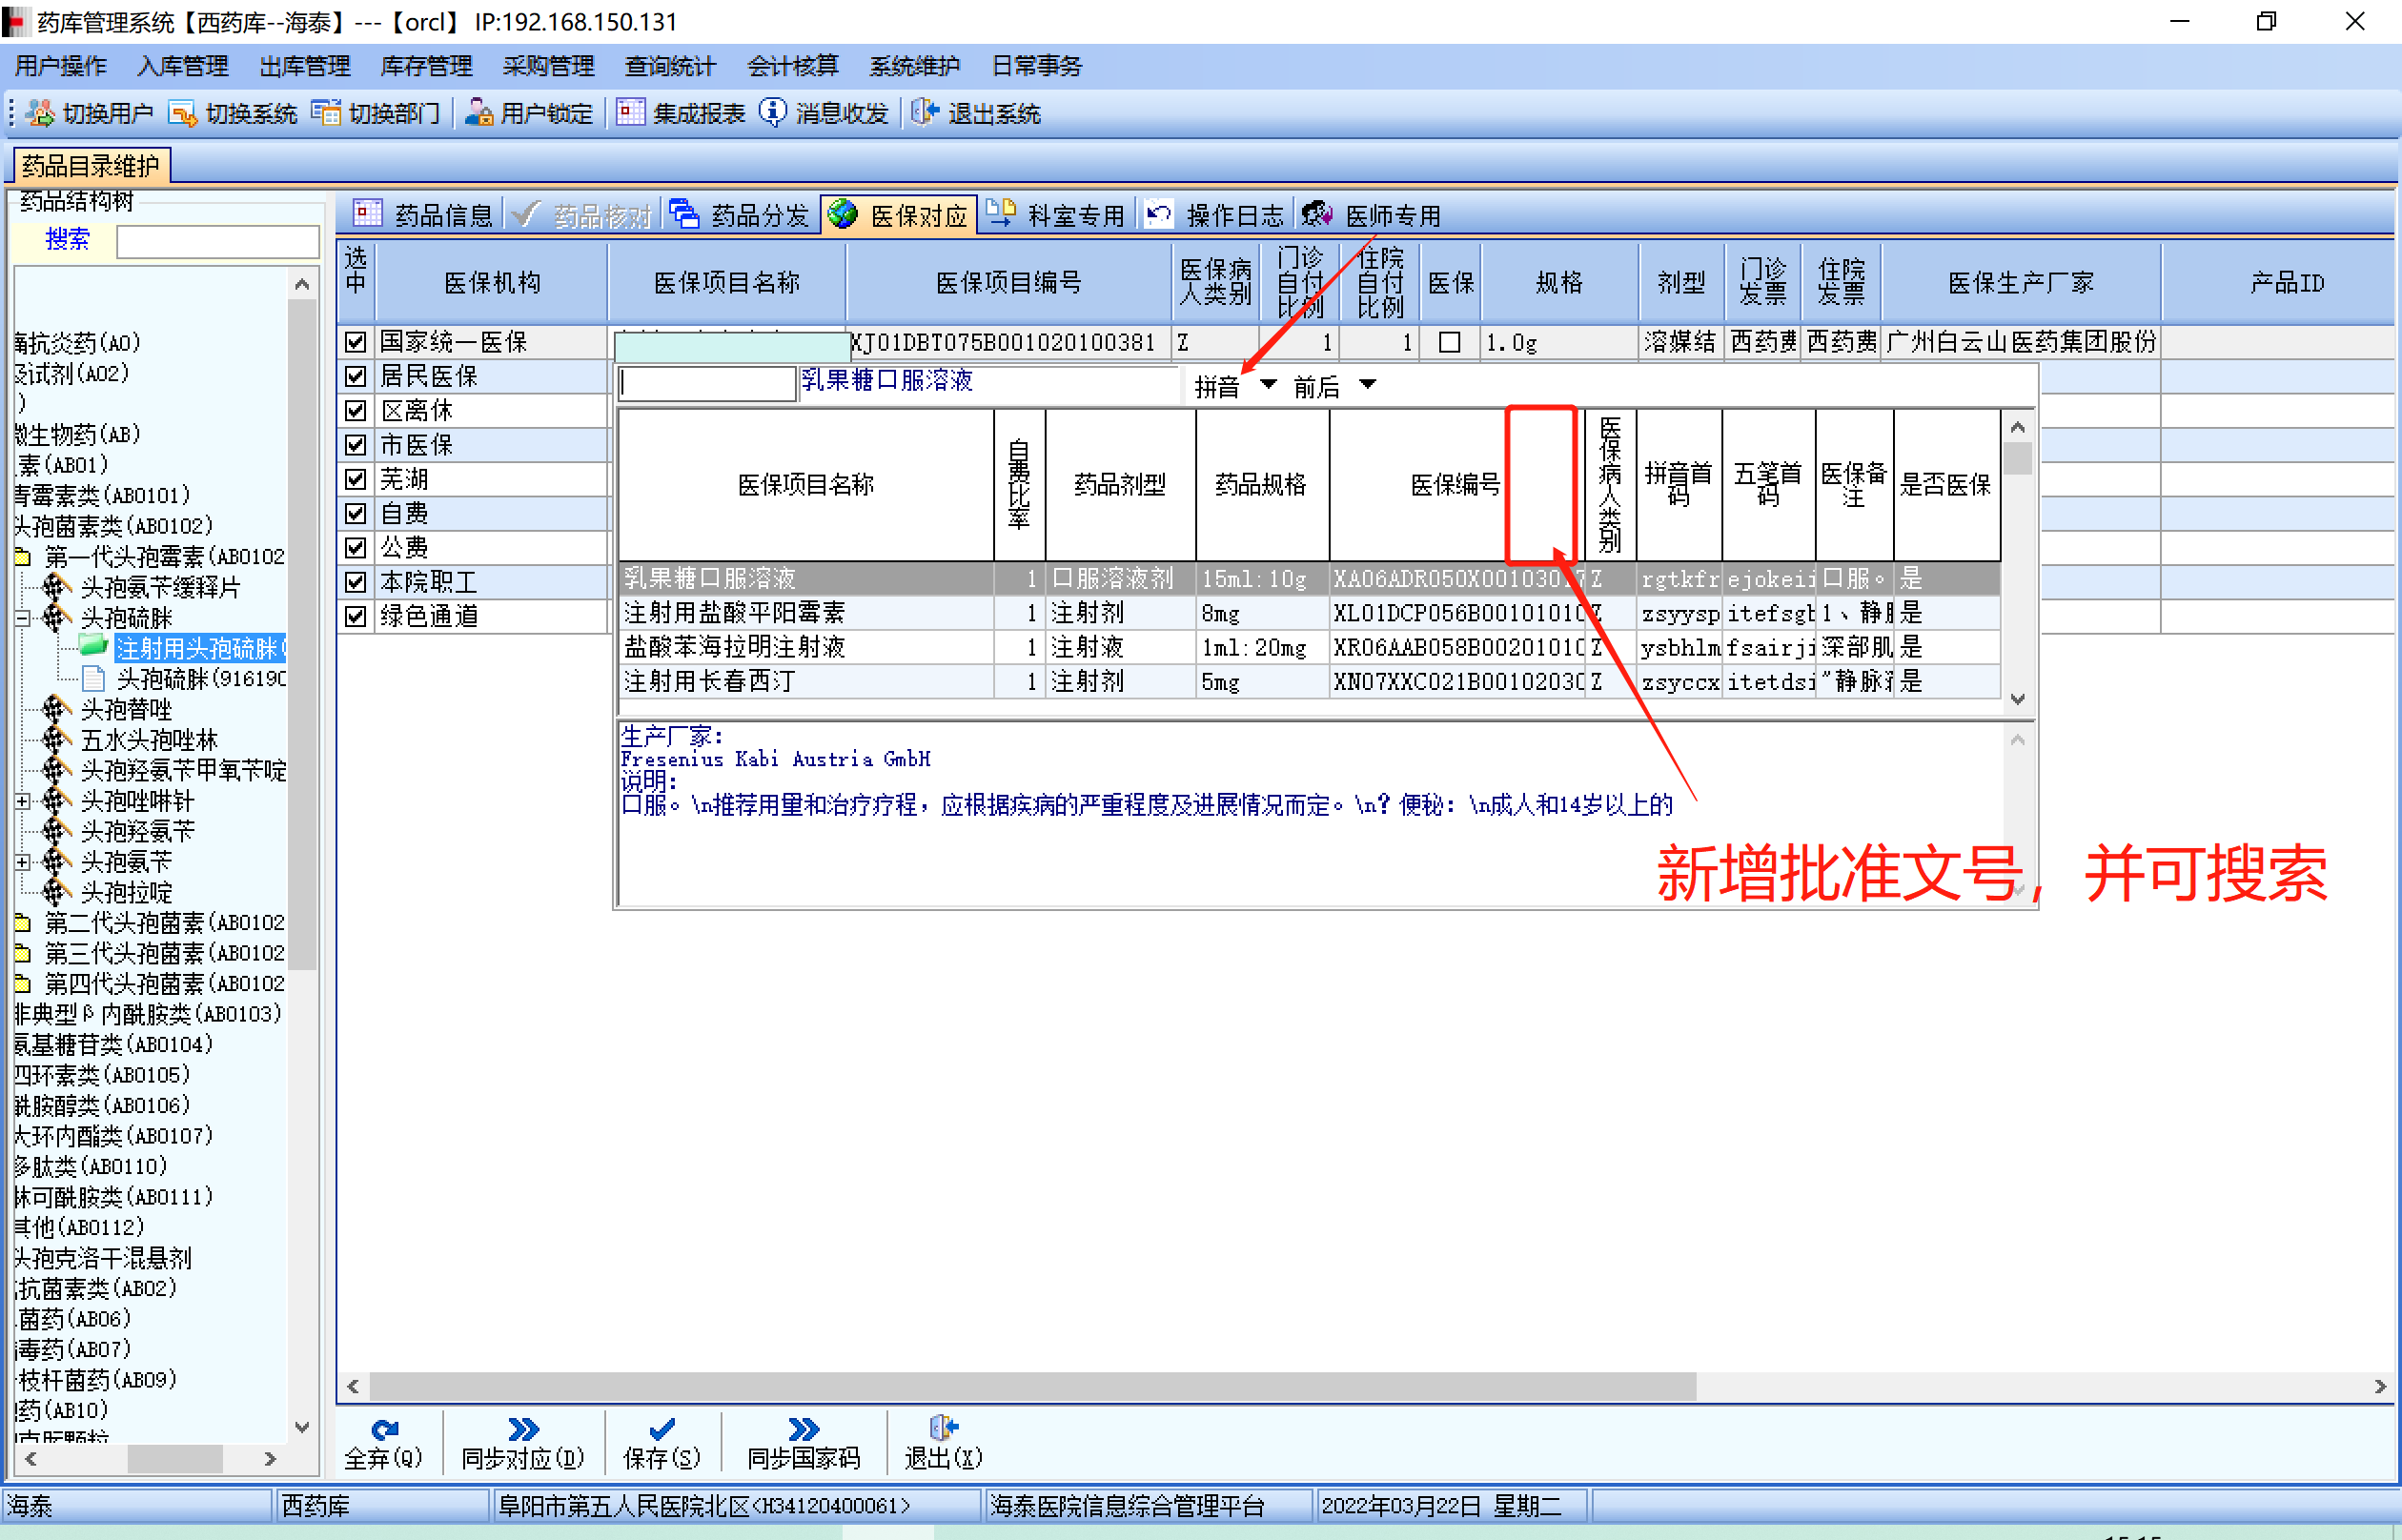Click the search input in popup lookup

click(x=706, y=385)
